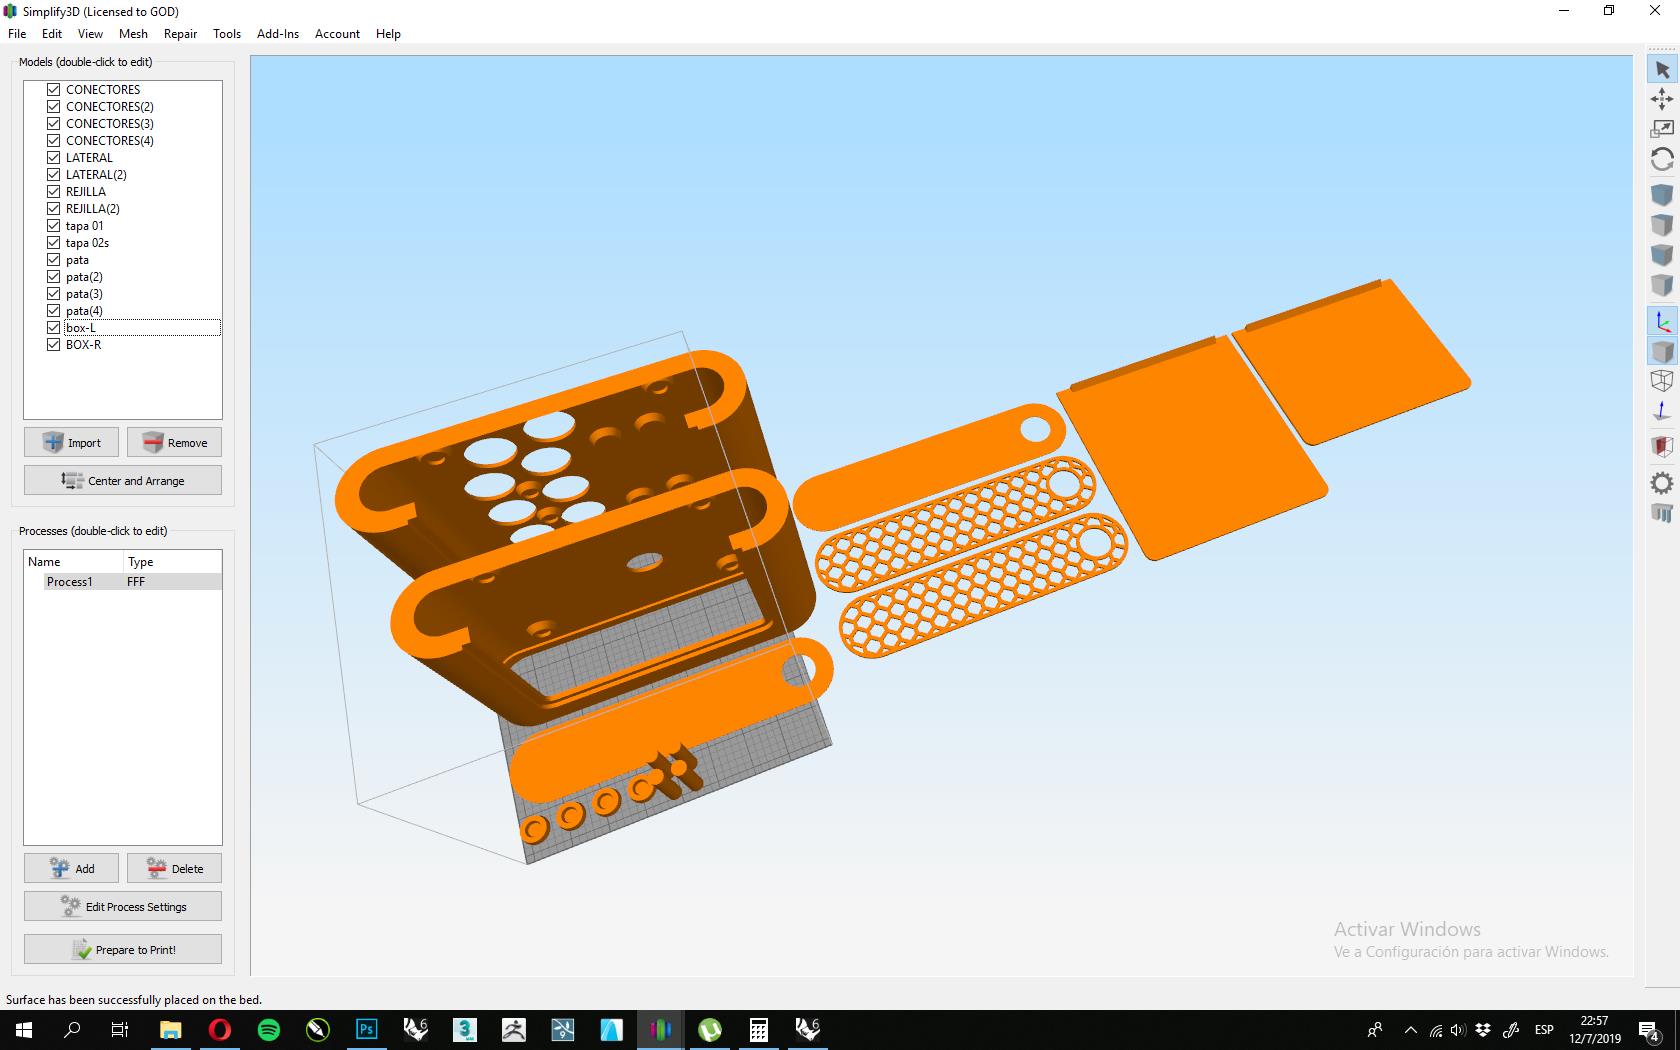Toggle the coordinate axes display
The image size is (1680, 1050).
[1662, 321]
